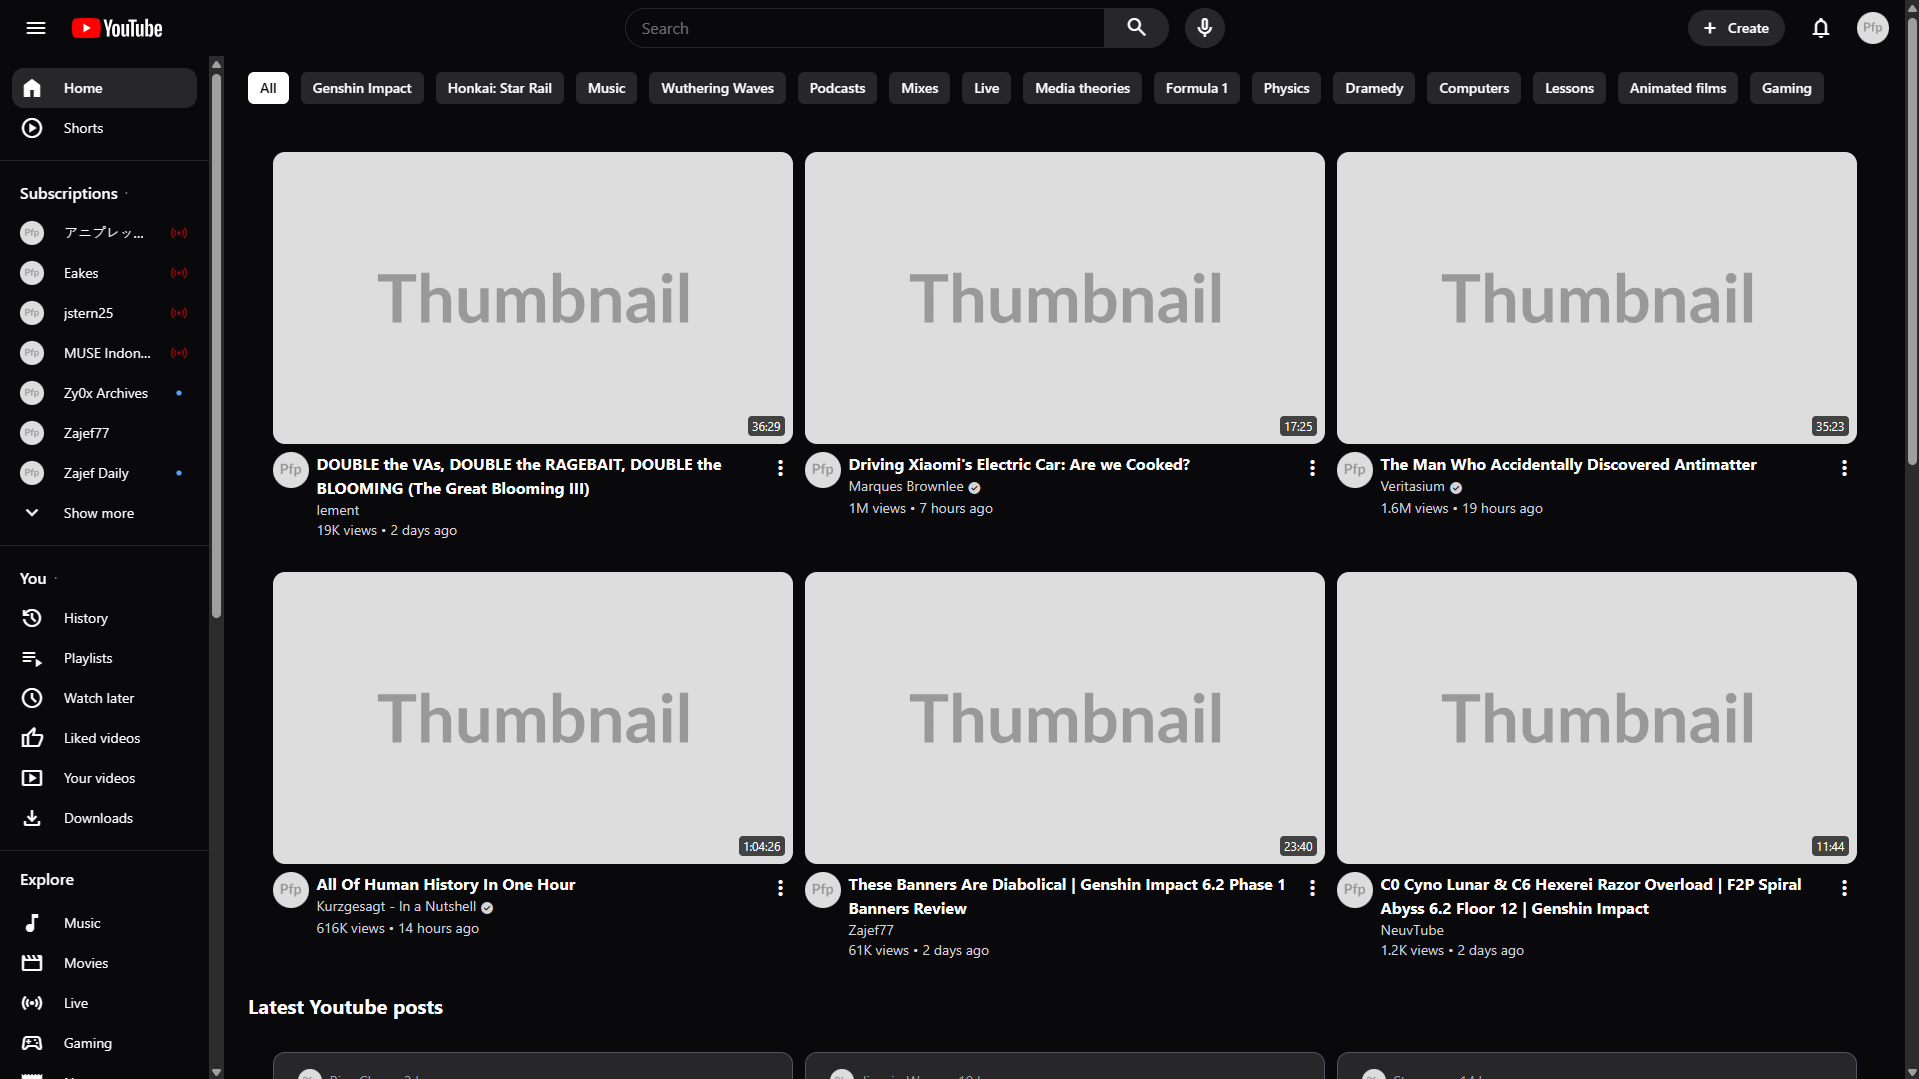1919x1079 pixels.
Task: Select the Genshin Impact chip
Action: (x=362, y=88)
